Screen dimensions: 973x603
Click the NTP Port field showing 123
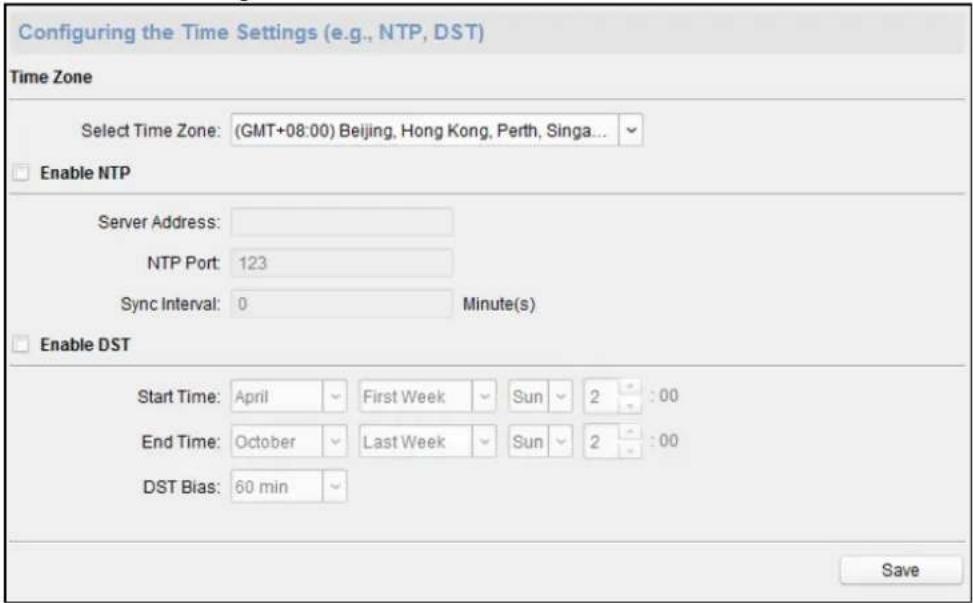(x=341, y=263)
